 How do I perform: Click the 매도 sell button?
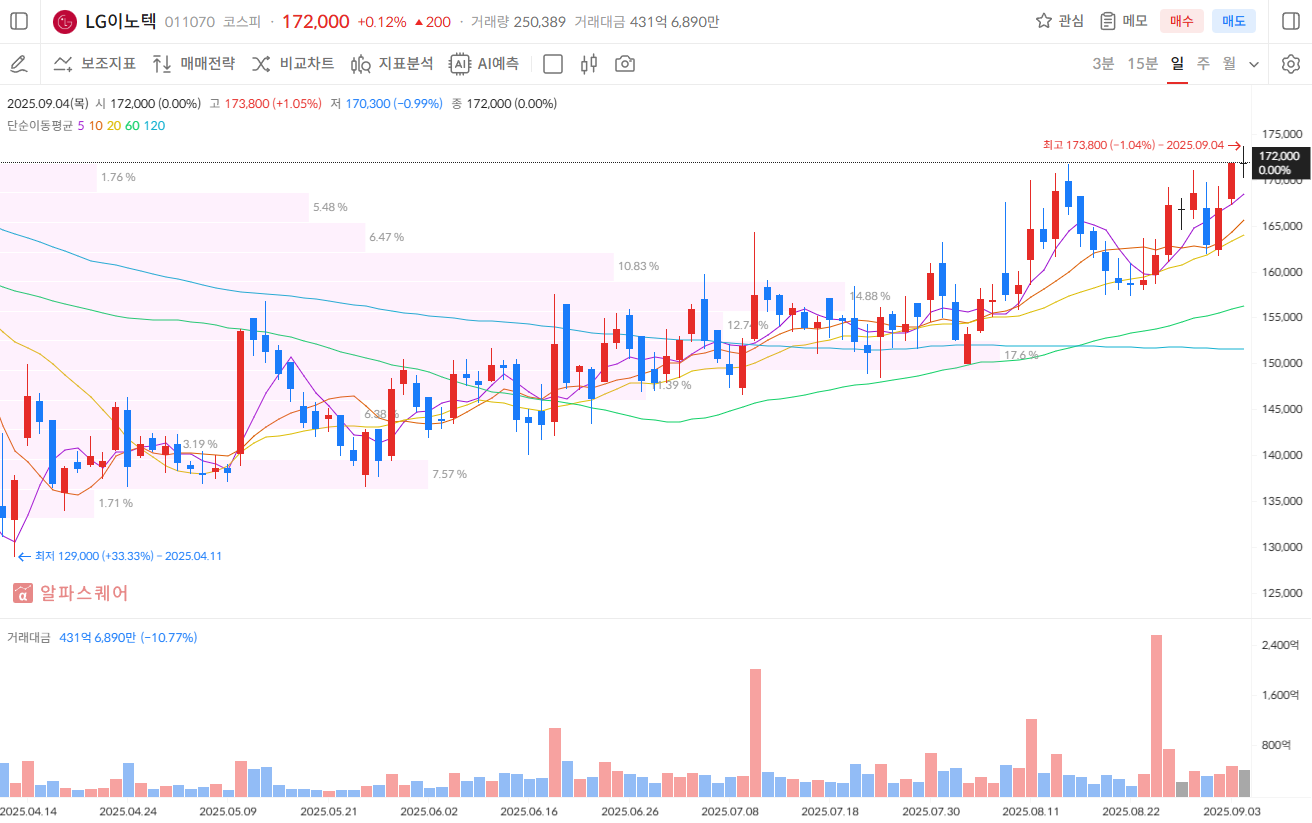pos(1234,21)
